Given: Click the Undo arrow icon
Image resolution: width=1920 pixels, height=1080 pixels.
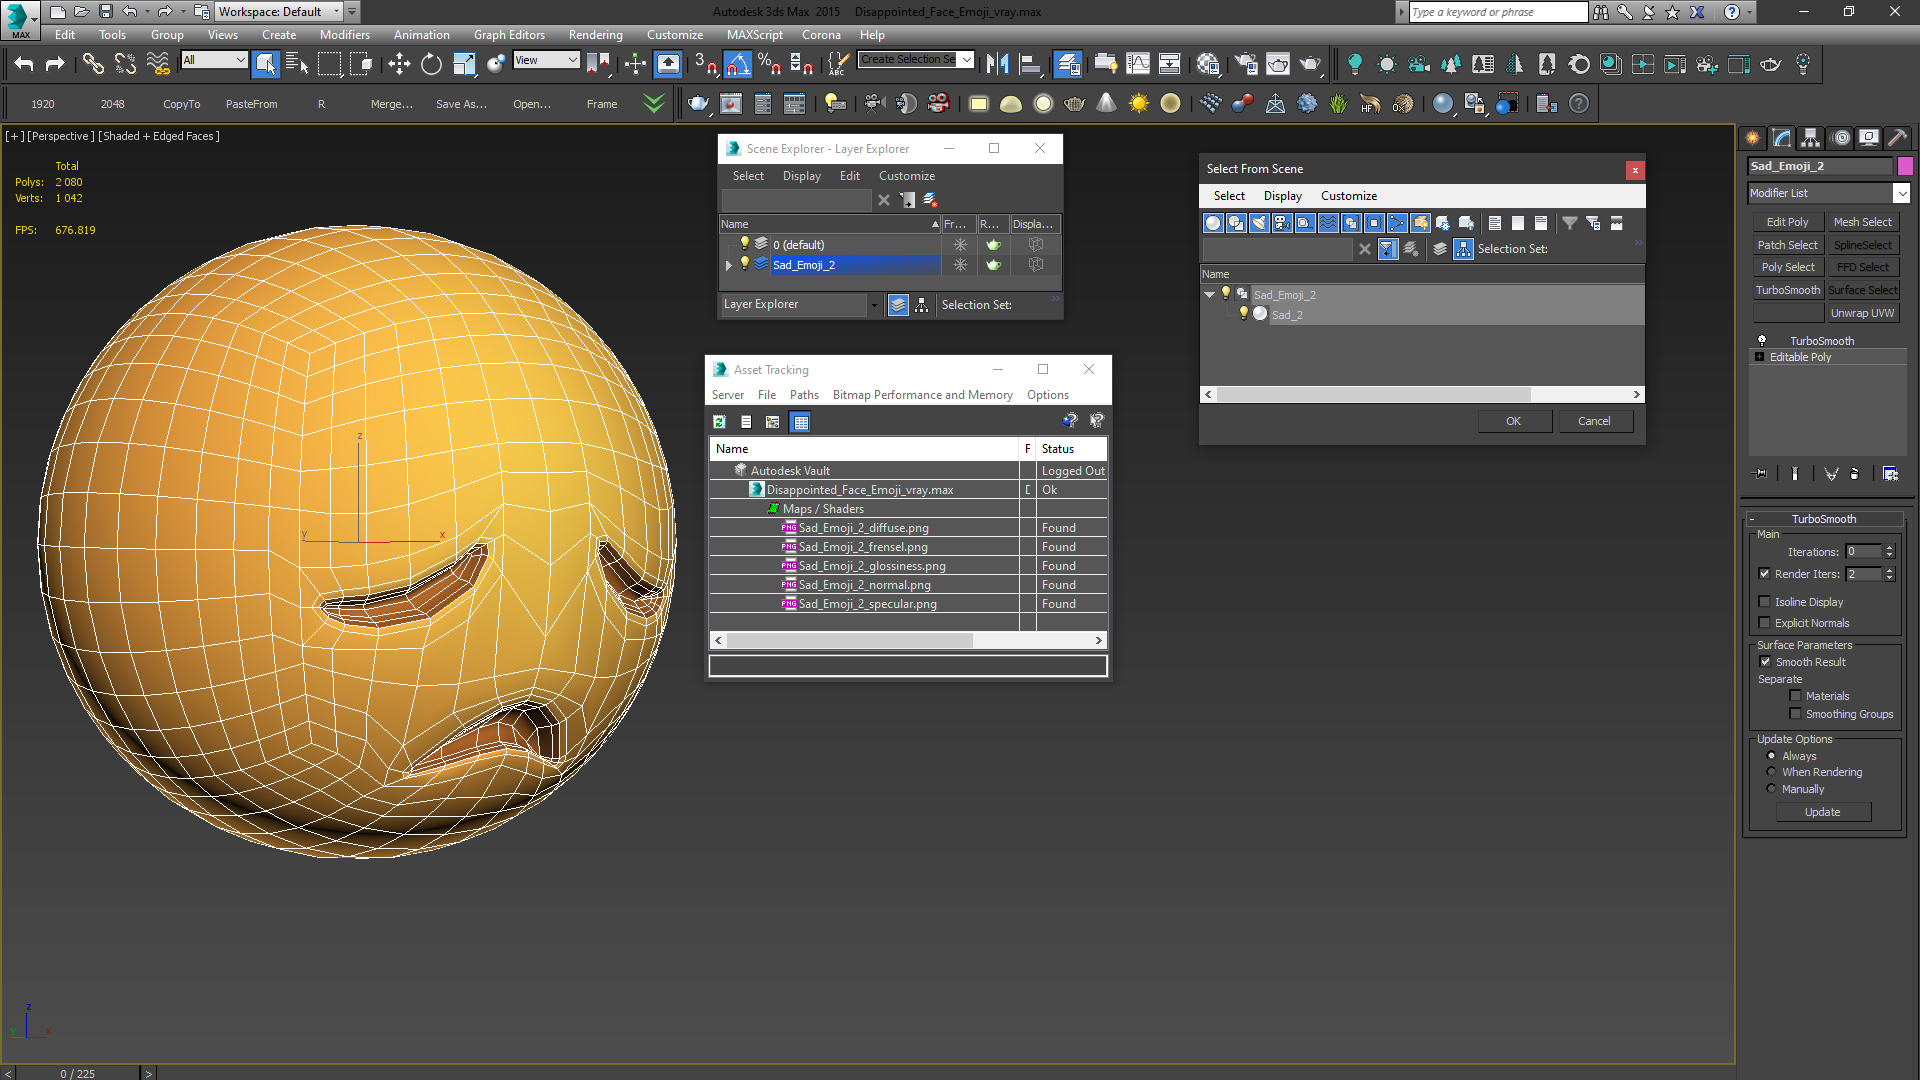Looking at the screenshot, I should (24, 64).
